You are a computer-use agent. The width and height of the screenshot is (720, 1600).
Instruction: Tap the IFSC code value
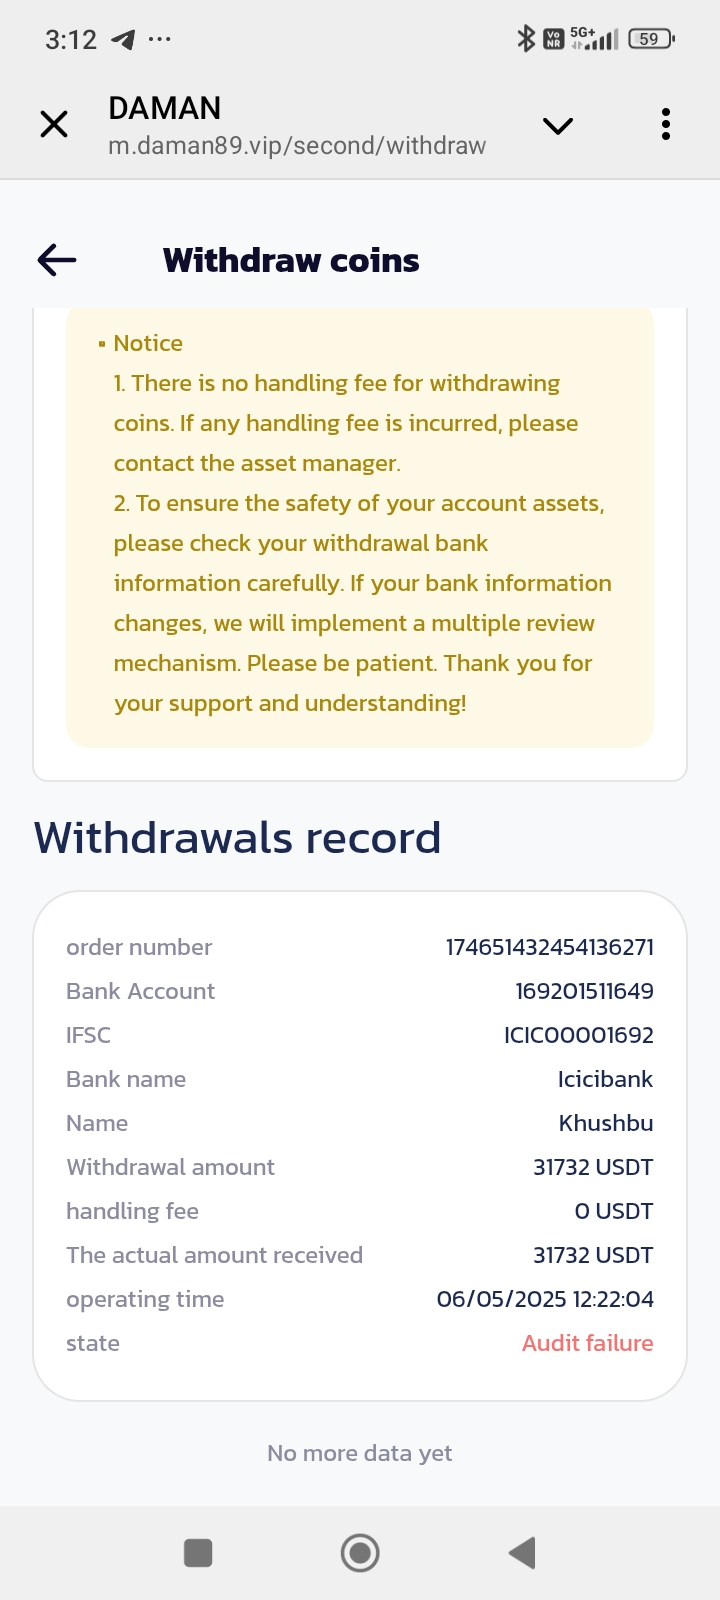click(x=578, y=1035)
